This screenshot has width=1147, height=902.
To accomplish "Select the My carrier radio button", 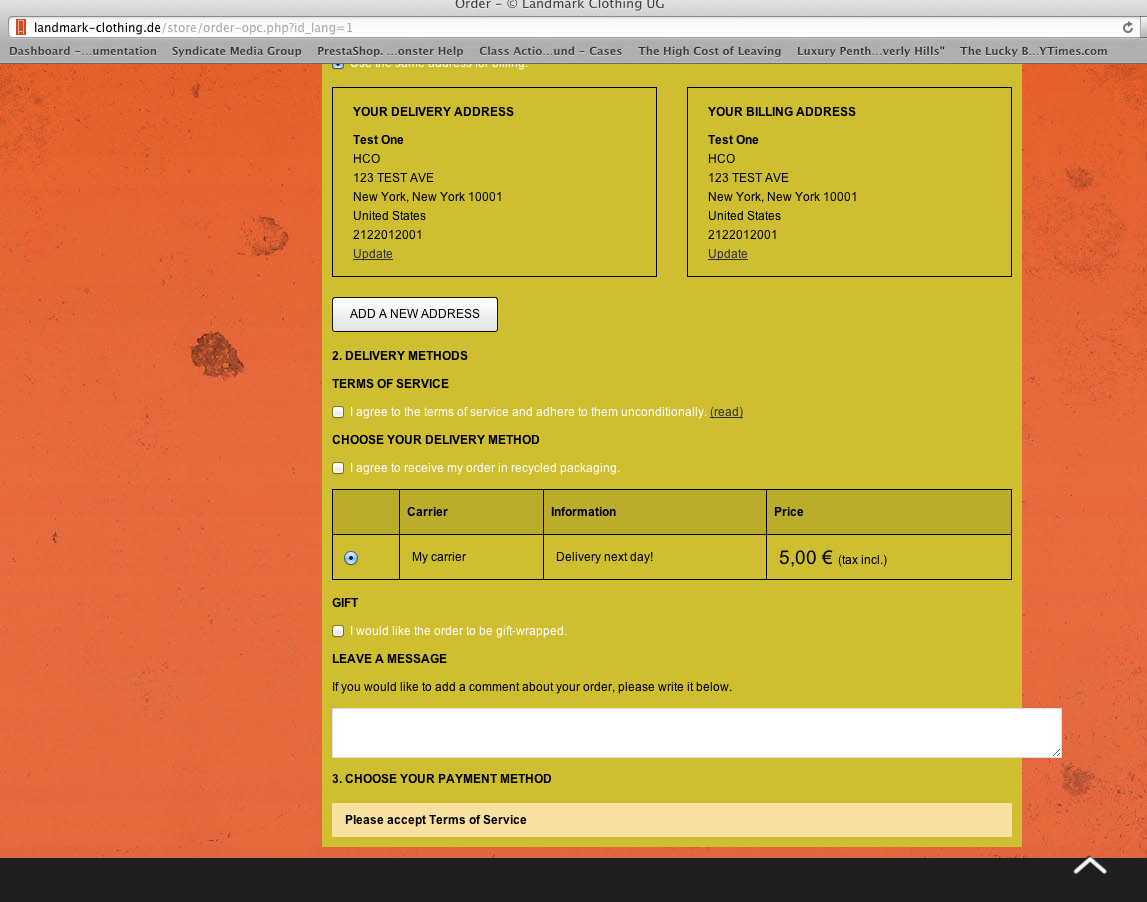I will [x=351, y=558].
